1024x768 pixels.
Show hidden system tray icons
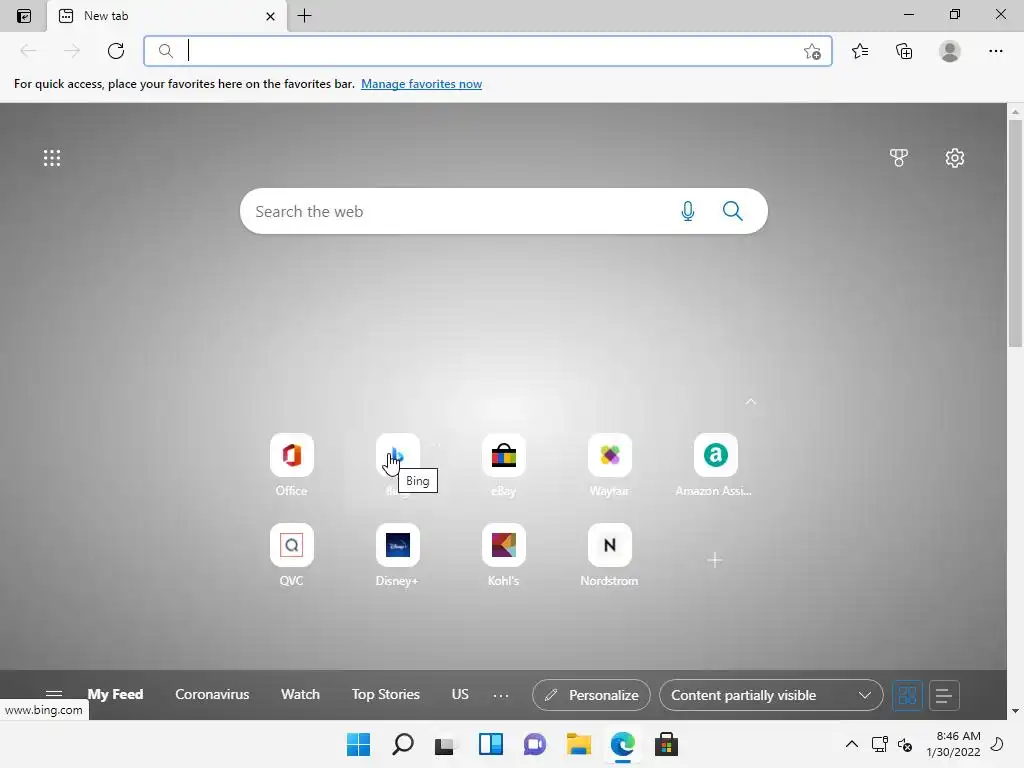[x=852, y=744]
